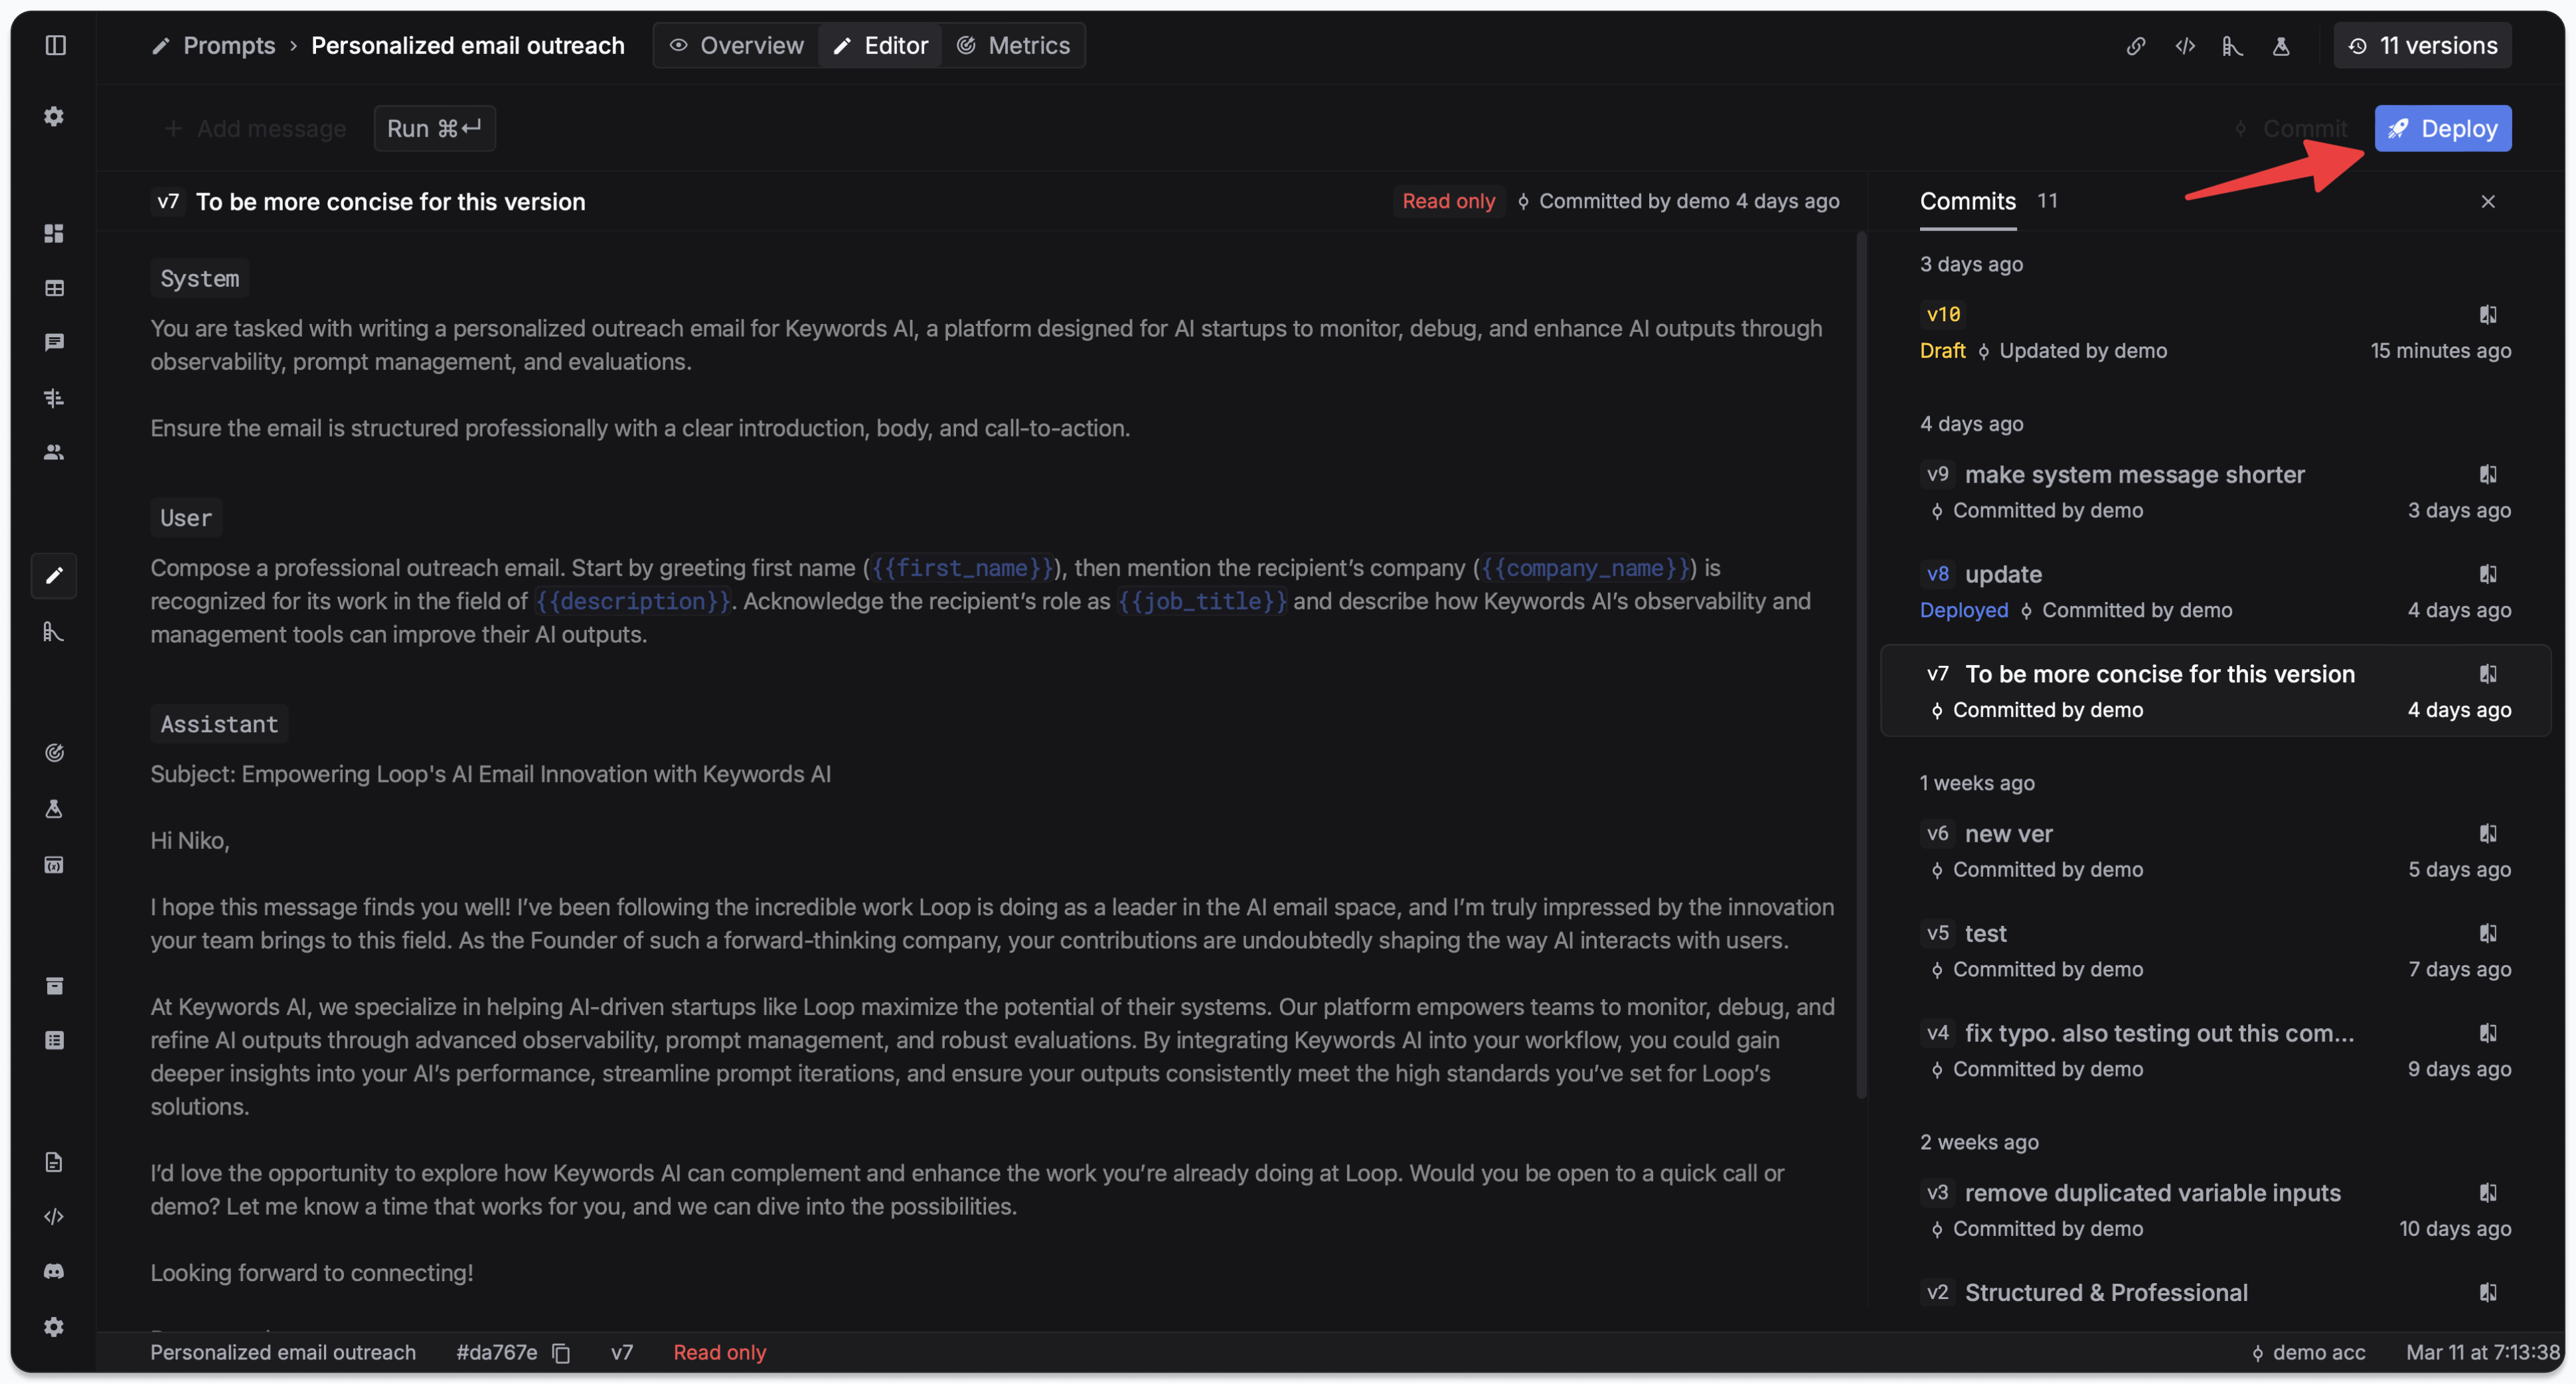Open the document docs icon in sidebar
Screen dimensions: 2576x1384
54,1161
